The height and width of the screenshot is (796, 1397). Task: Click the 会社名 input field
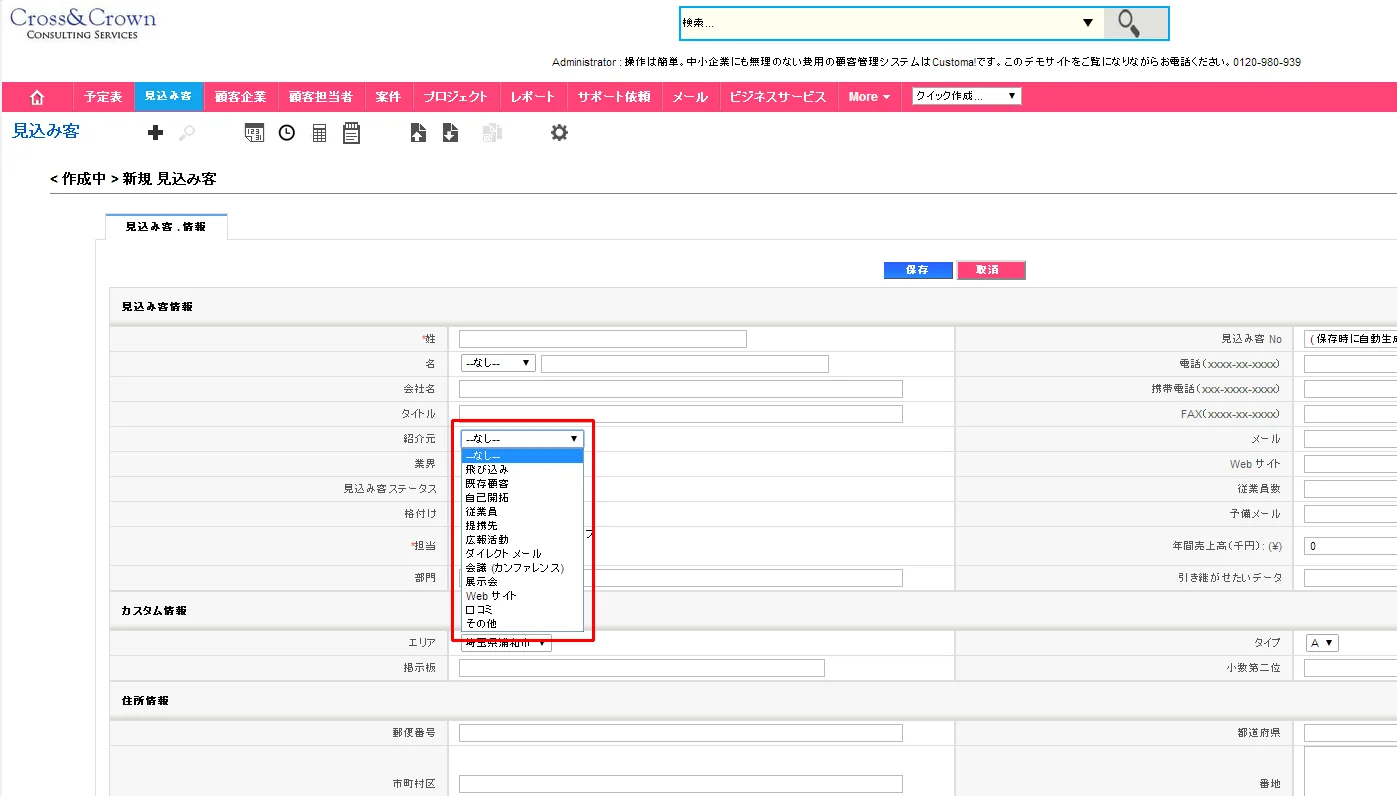(680, 389)
